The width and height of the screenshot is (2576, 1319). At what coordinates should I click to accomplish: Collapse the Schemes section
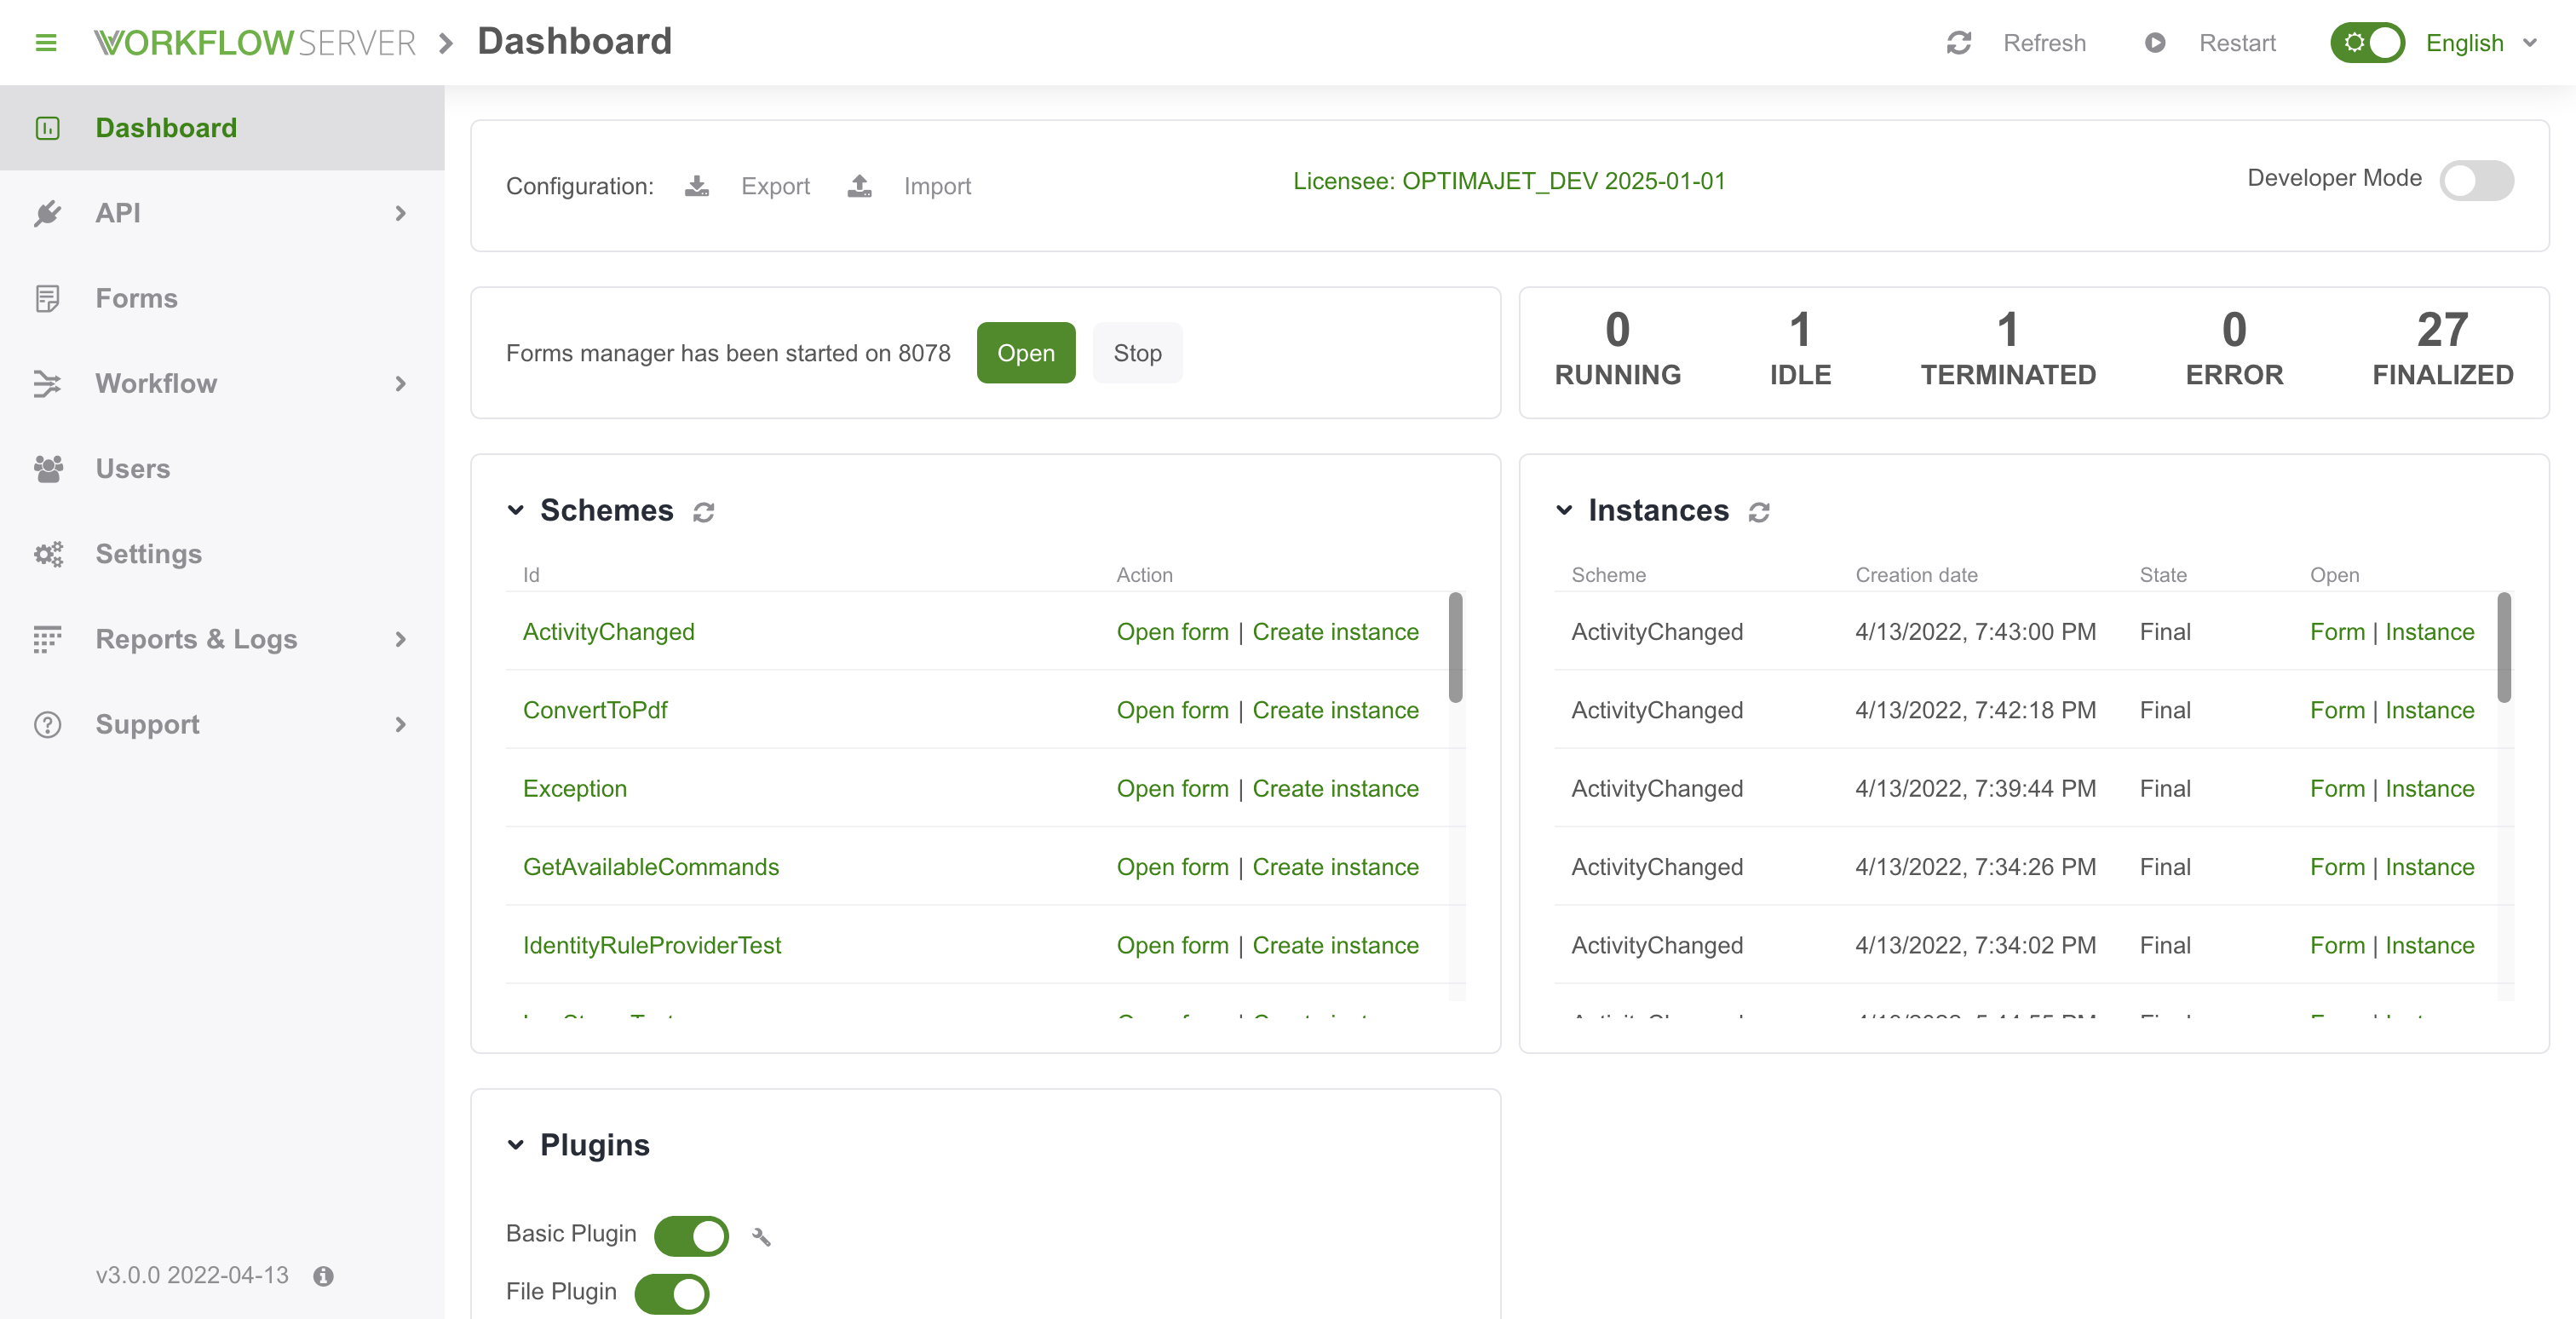click(x=516, y=510)
